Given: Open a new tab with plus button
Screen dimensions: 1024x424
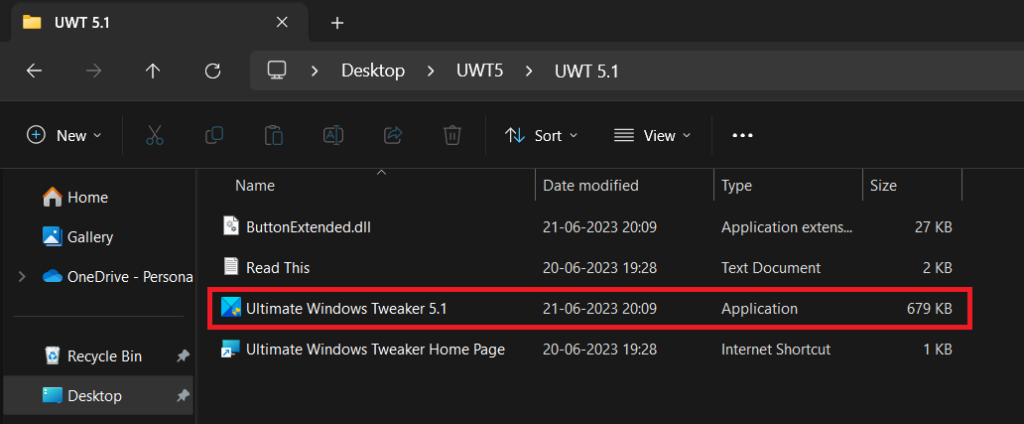Looking at the screenshot, I should pos(337,22).
